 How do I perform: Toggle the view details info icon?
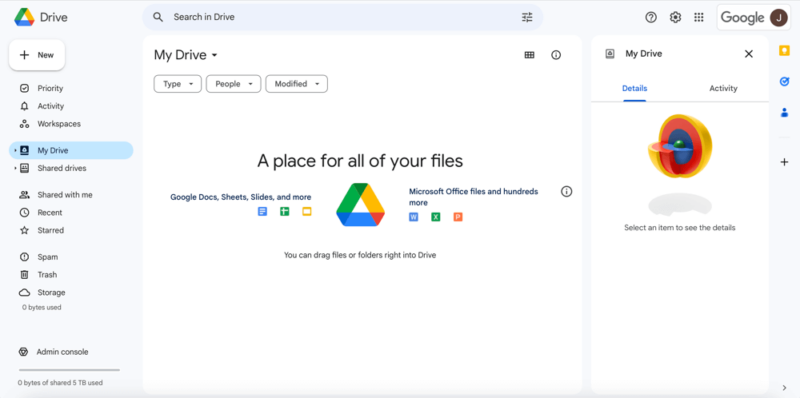[x=556, y=55]
